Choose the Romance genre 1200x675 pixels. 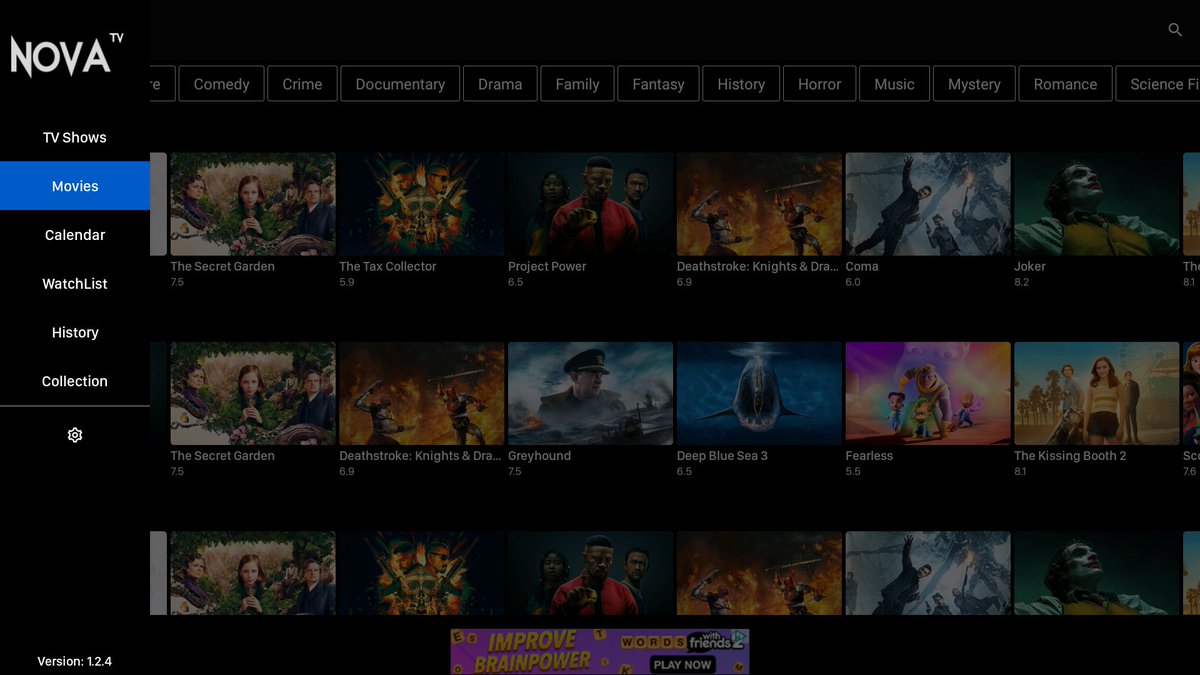[1065, 84]
